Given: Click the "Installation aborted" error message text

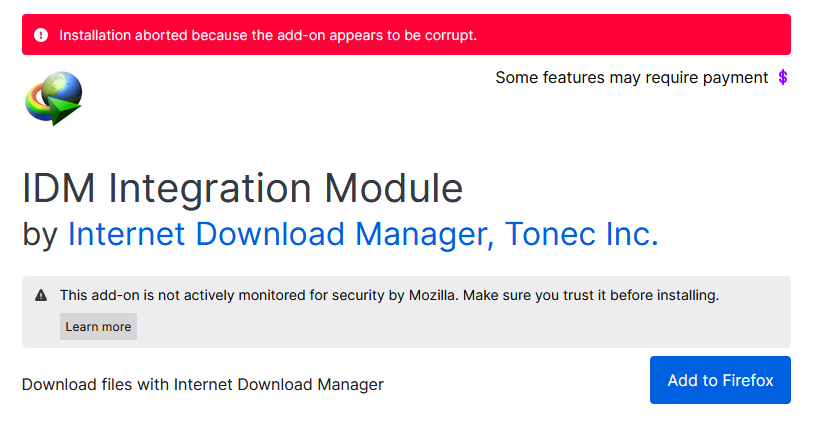Looking at the screenshot, I should (268, 35).
